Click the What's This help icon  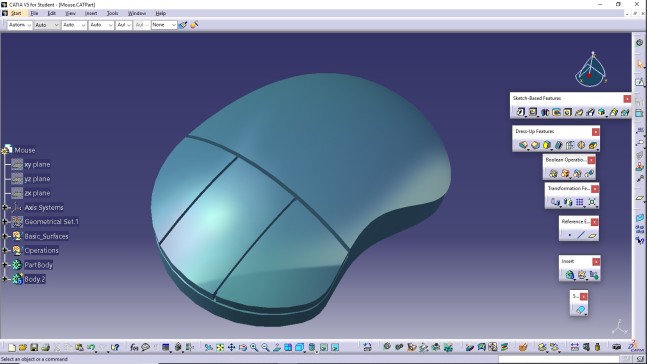(x=115, y=347)
